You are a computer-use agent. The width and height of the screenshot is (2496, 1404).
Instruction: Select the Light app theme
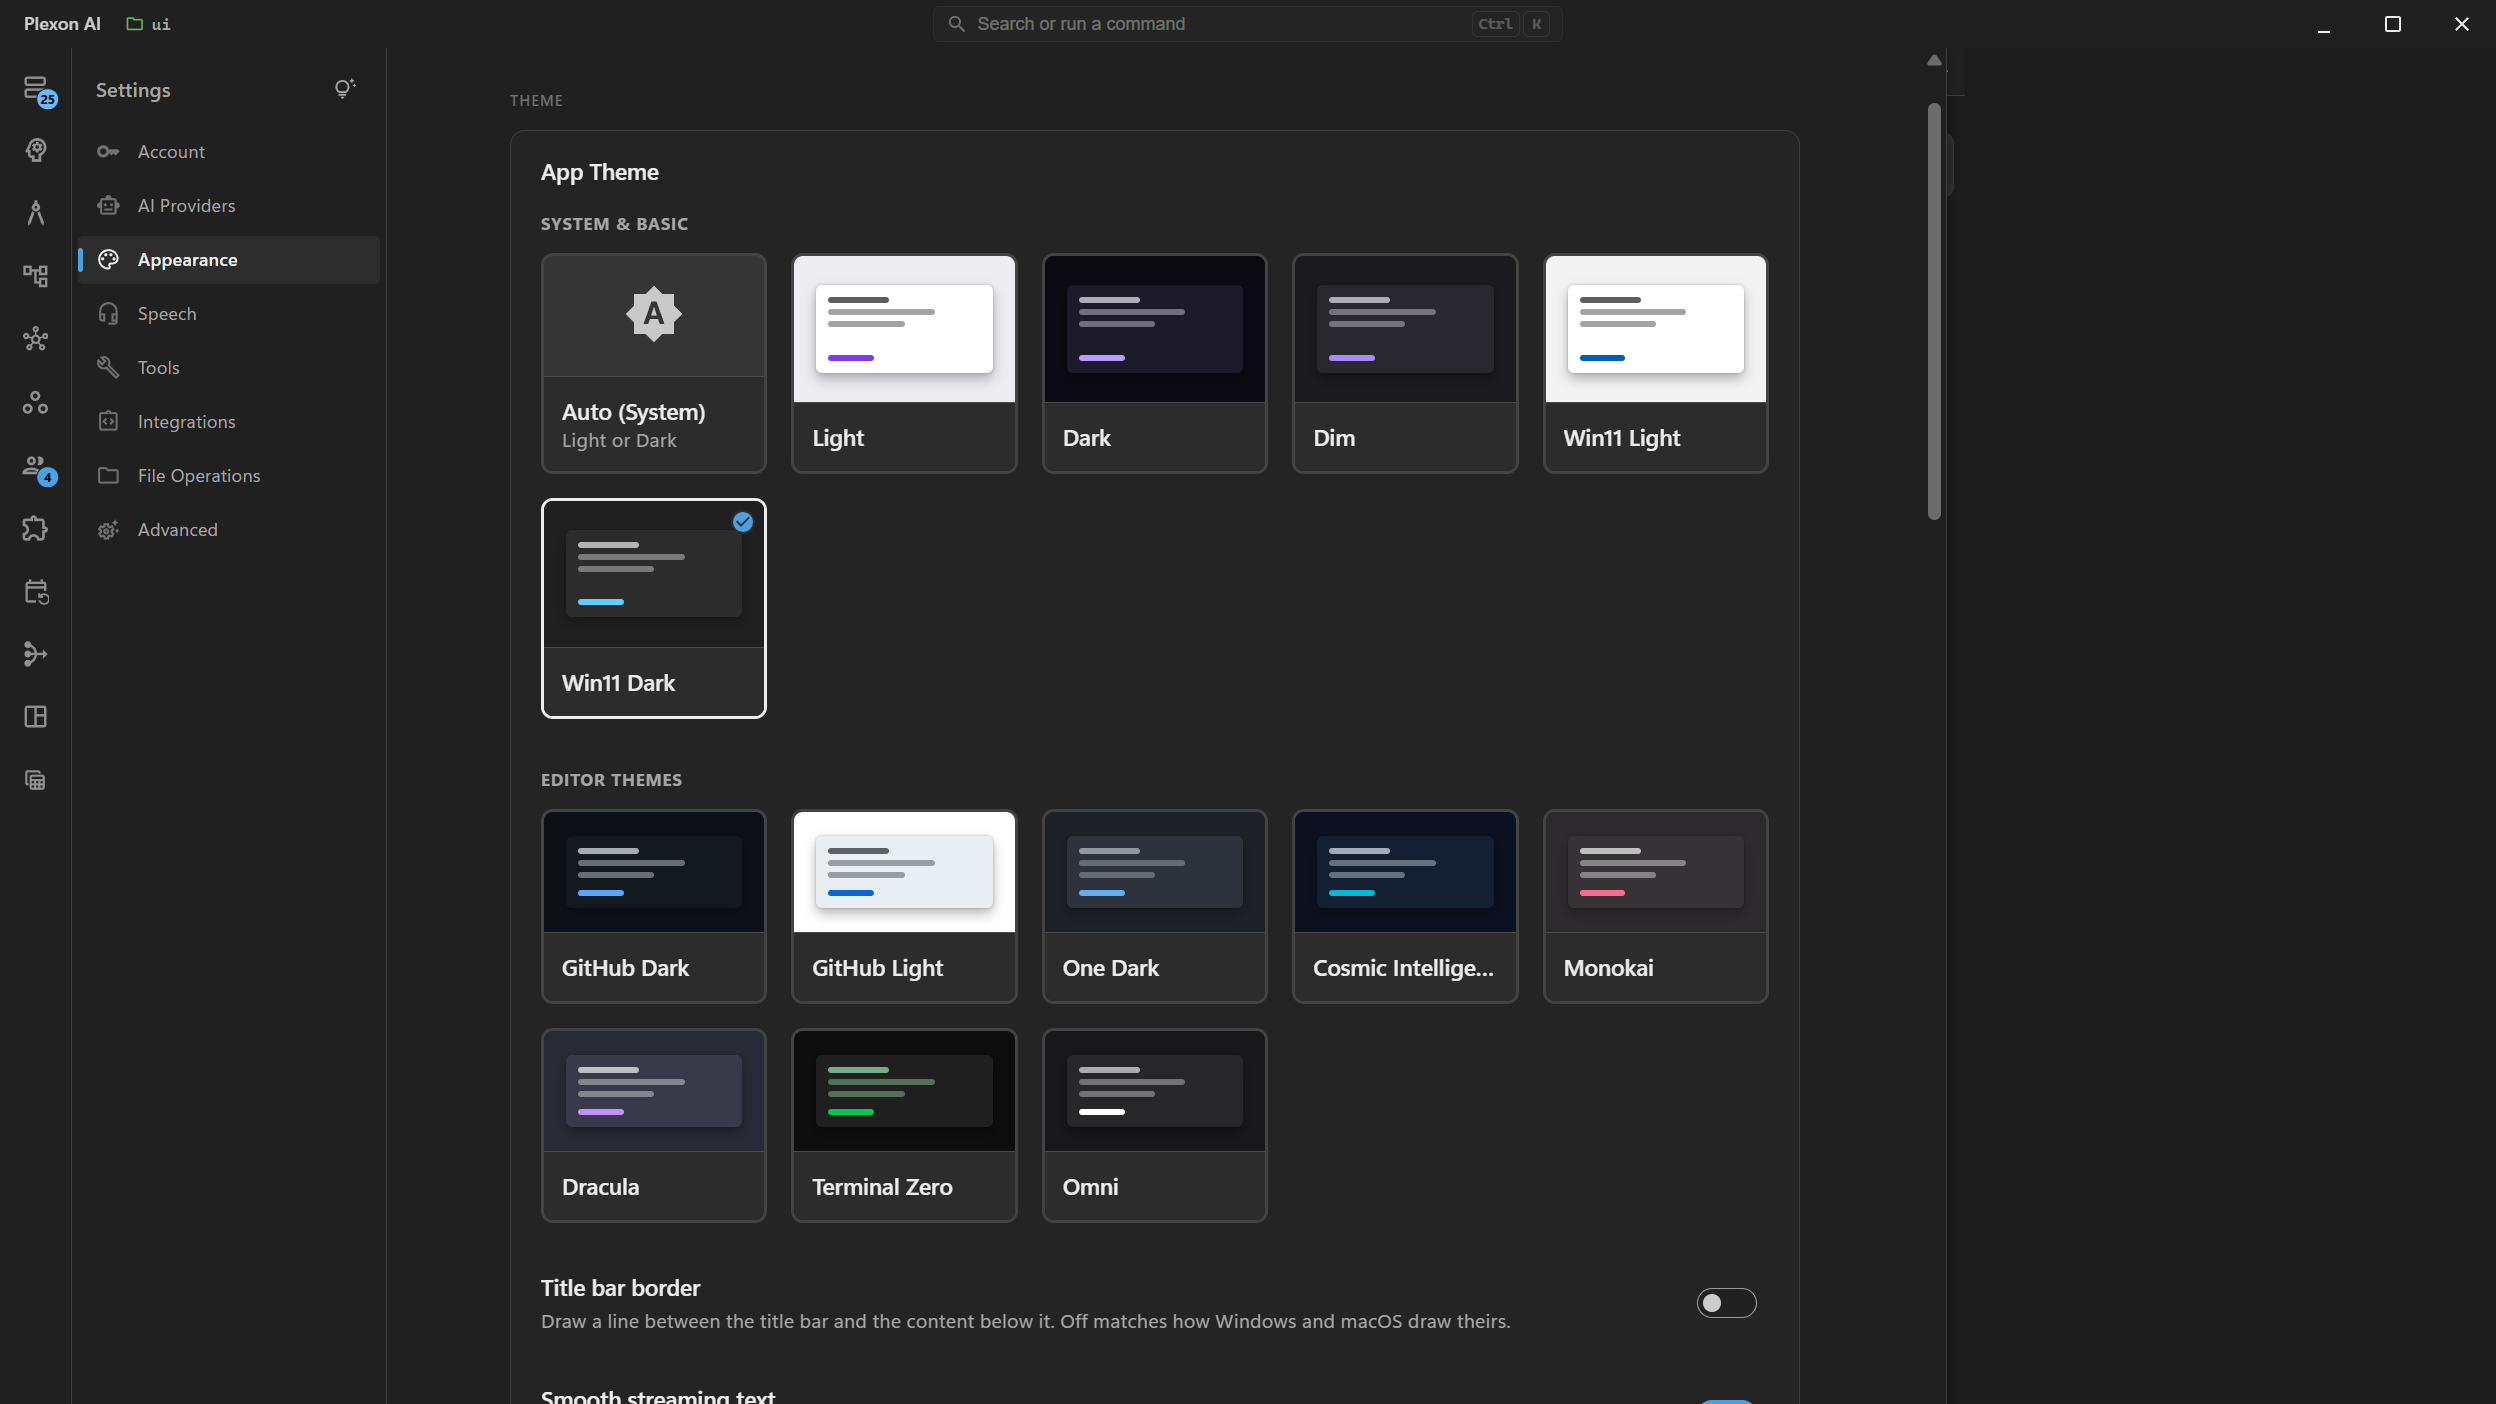tap(904, 363)
